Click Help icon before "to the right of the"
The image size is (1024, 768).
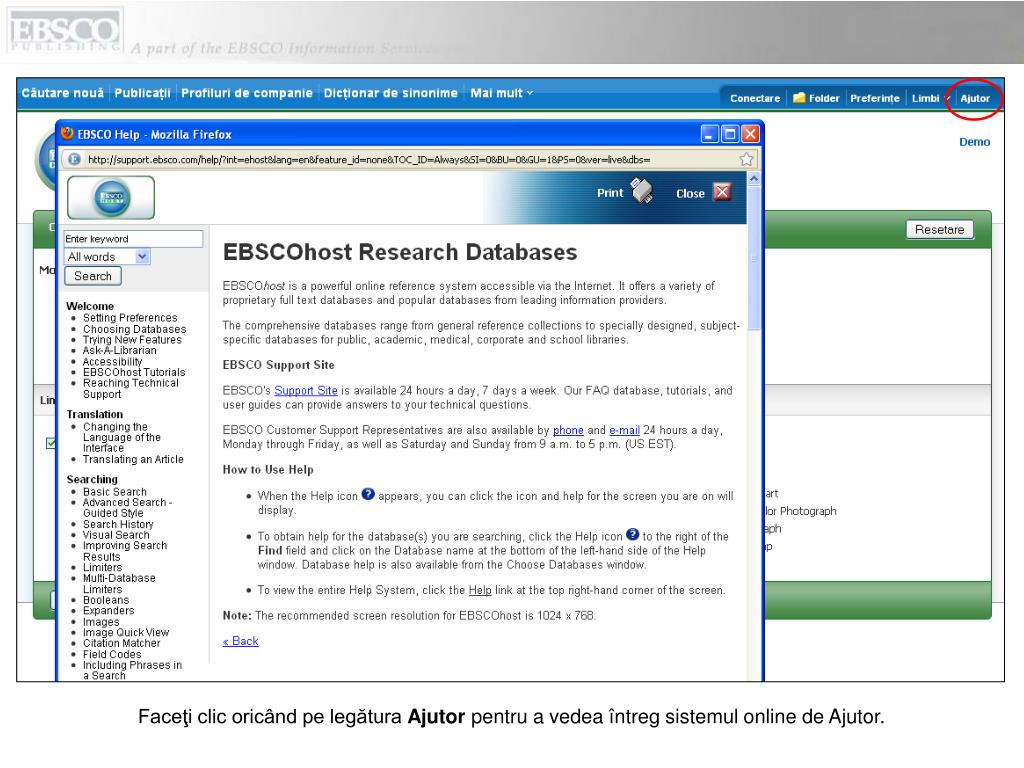click(x=632, y=534)
